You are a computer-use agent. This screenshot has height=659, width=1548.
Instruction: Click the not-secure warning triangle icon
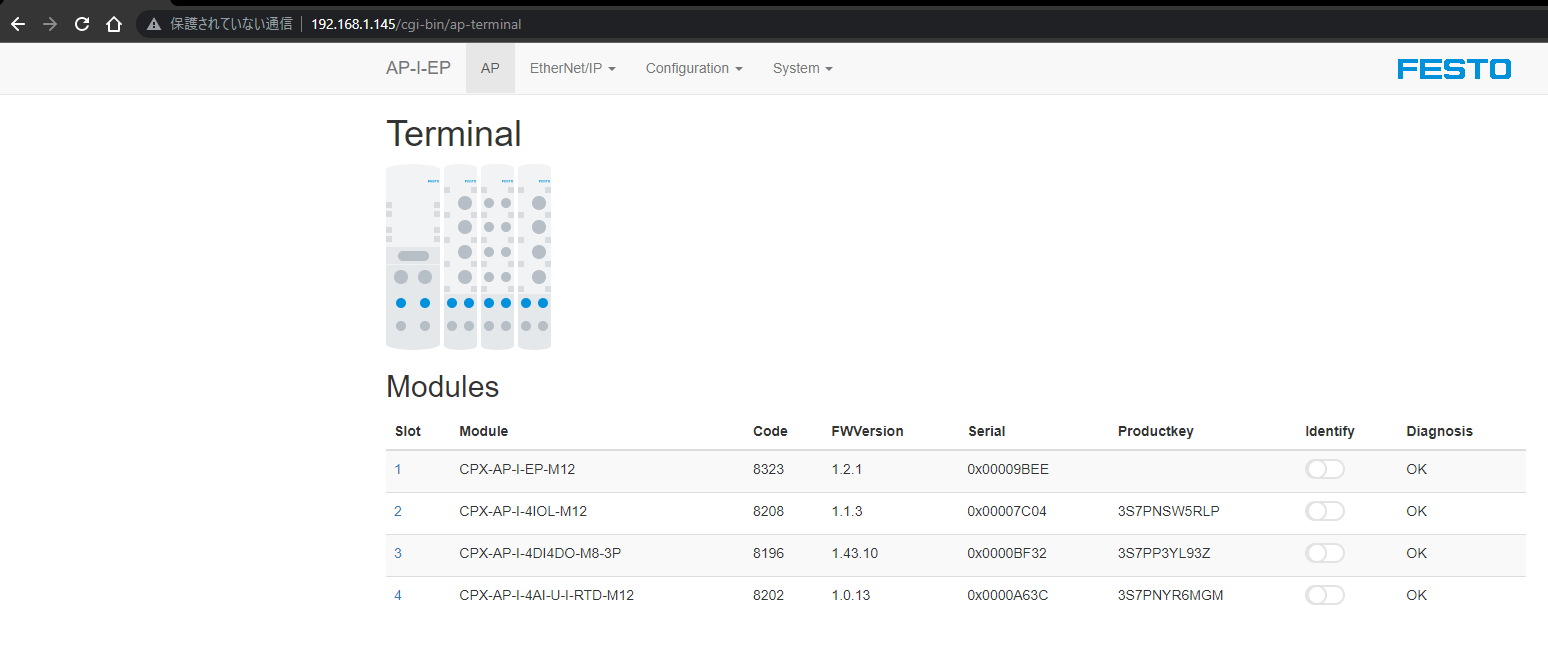pos(154,23)
